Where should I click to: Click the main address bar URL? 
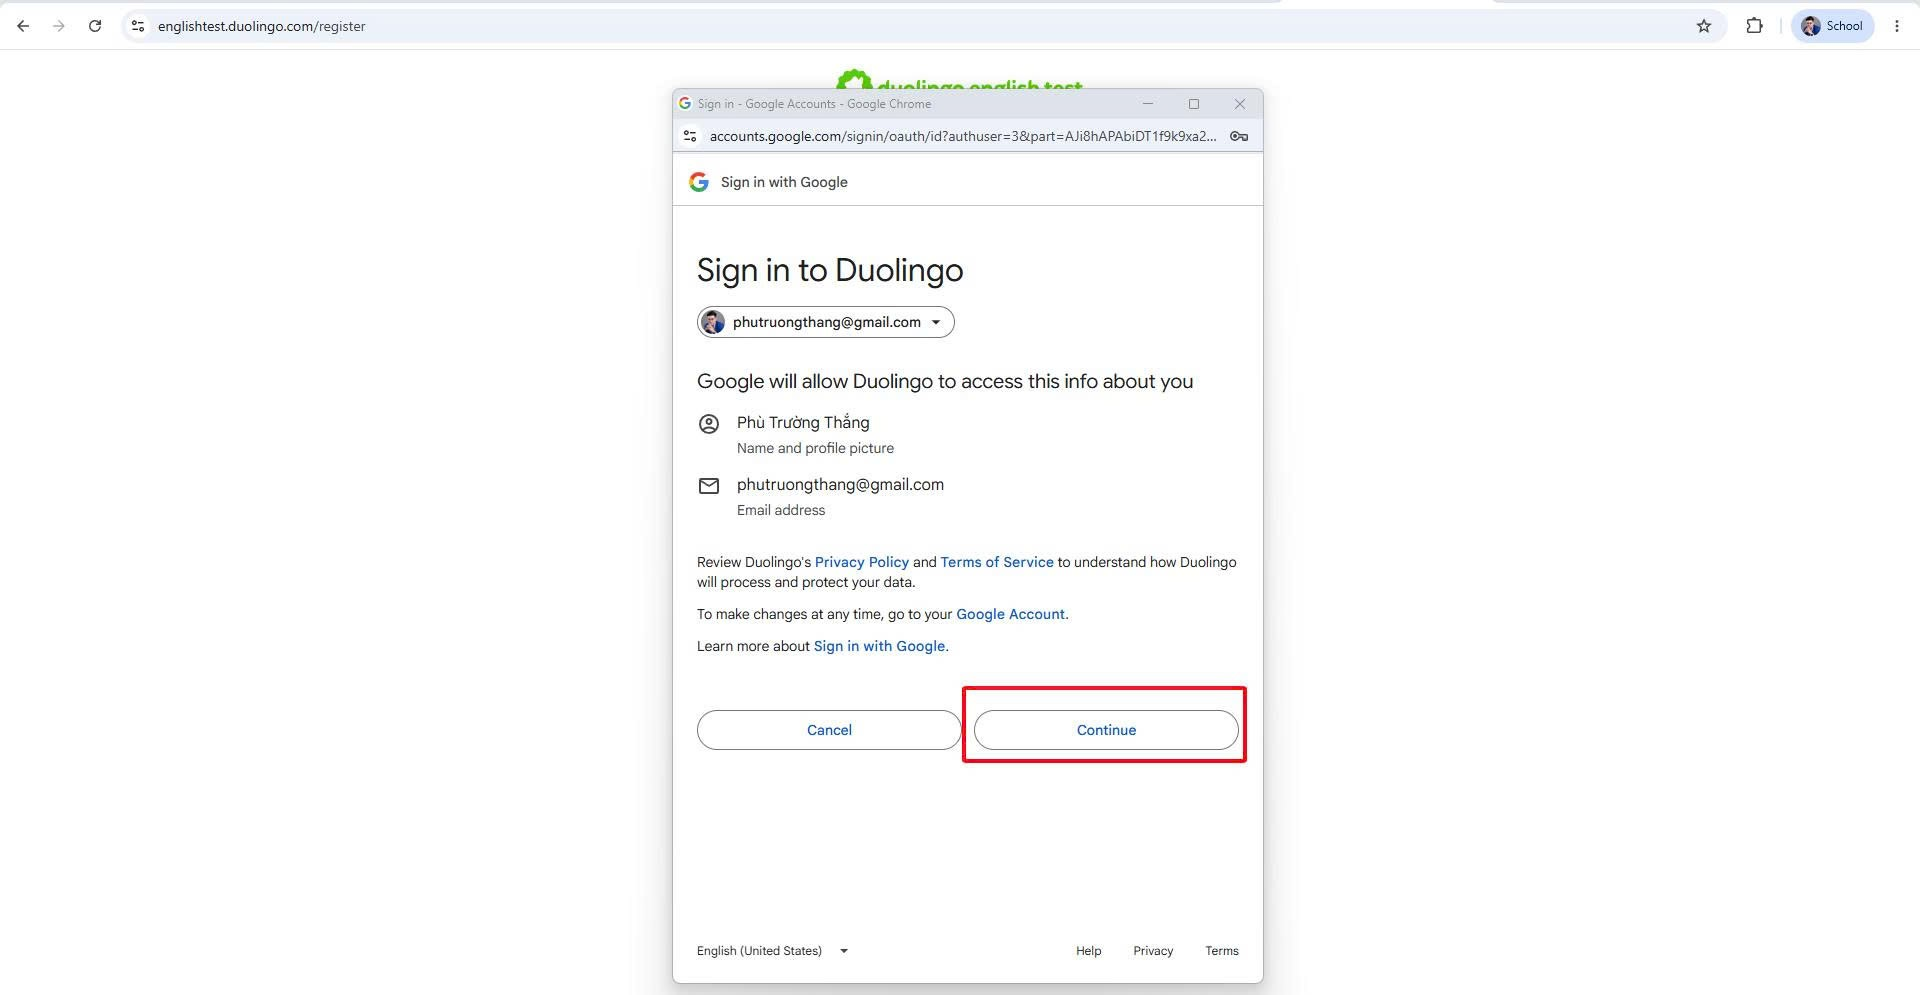(x=262, y=26)
